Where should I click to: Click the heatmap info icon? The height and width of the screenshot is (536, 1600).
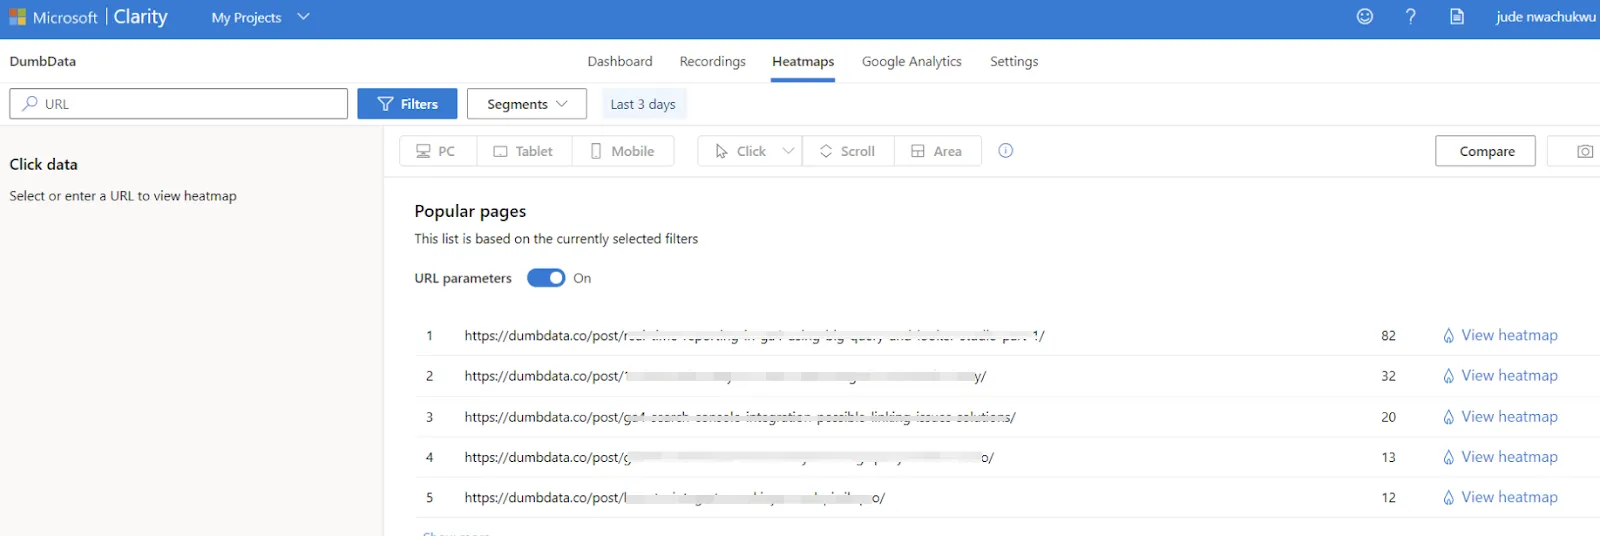(x=1006, y=151)
